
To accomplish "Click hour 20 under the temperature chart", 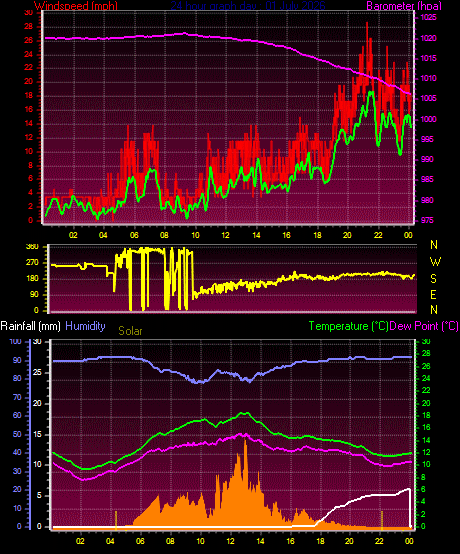I will [349, 542].
